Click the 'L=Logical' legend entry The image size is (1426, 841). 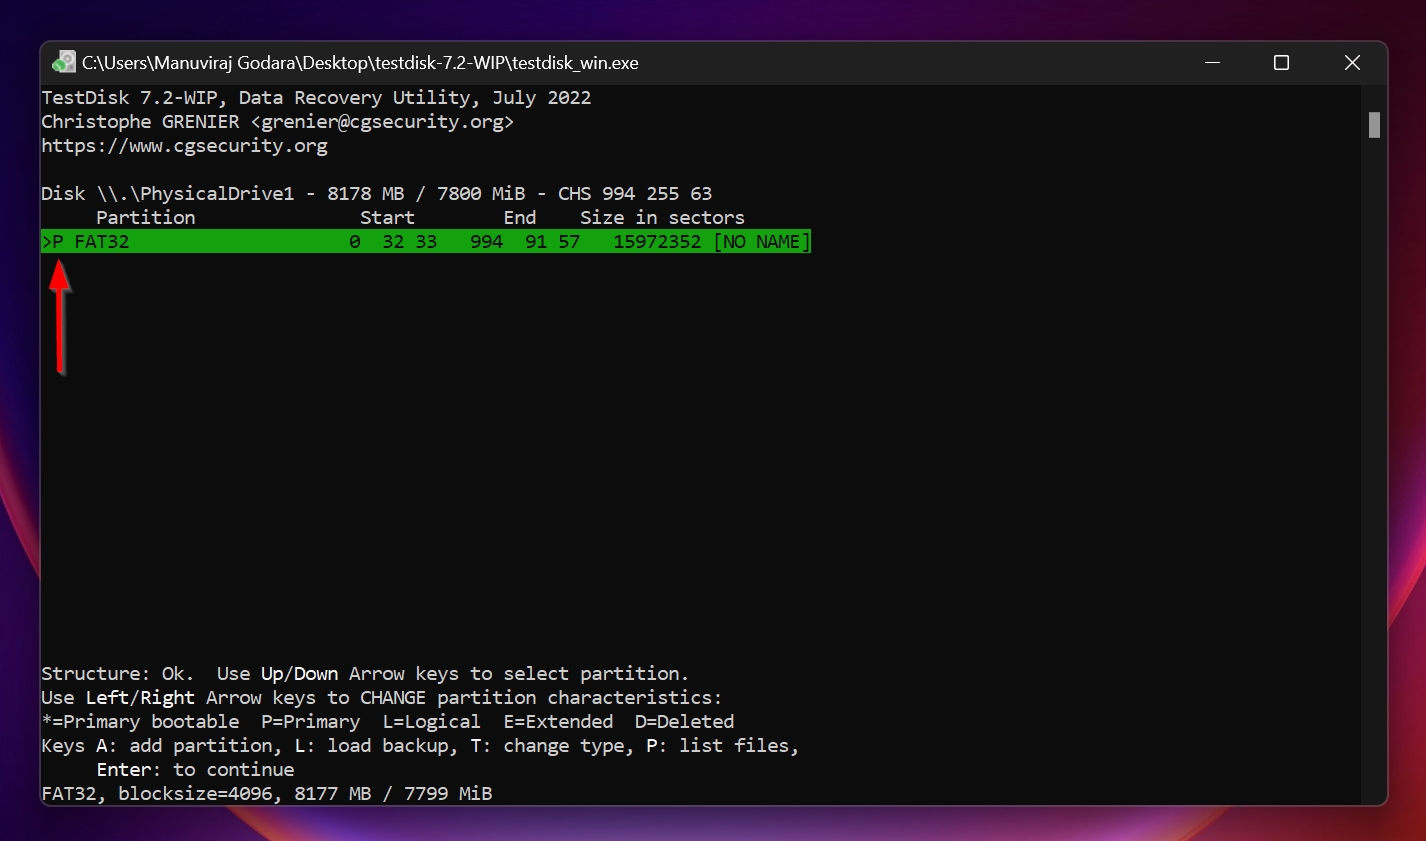(431, 721)
